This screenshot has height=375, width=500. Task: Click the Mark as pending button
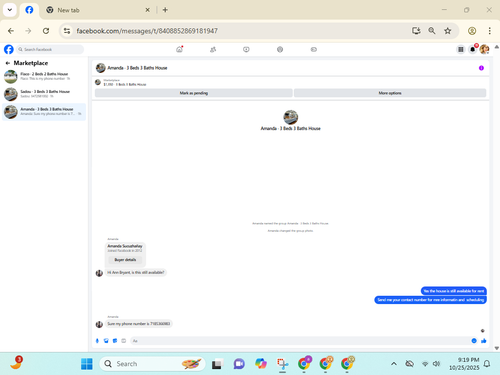coord(194,93)
